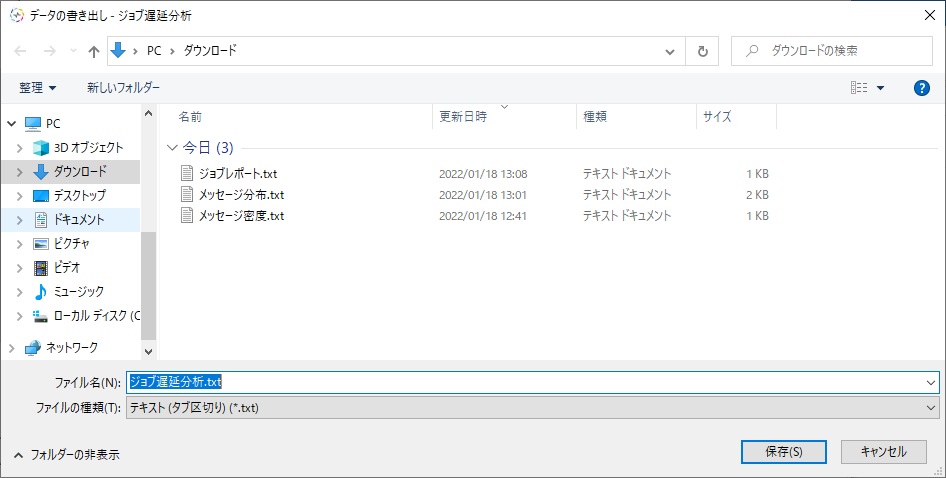The image size is (946, 478).
Task: Click the date 2022/01/18 12:41
Action: coord(483,216)
